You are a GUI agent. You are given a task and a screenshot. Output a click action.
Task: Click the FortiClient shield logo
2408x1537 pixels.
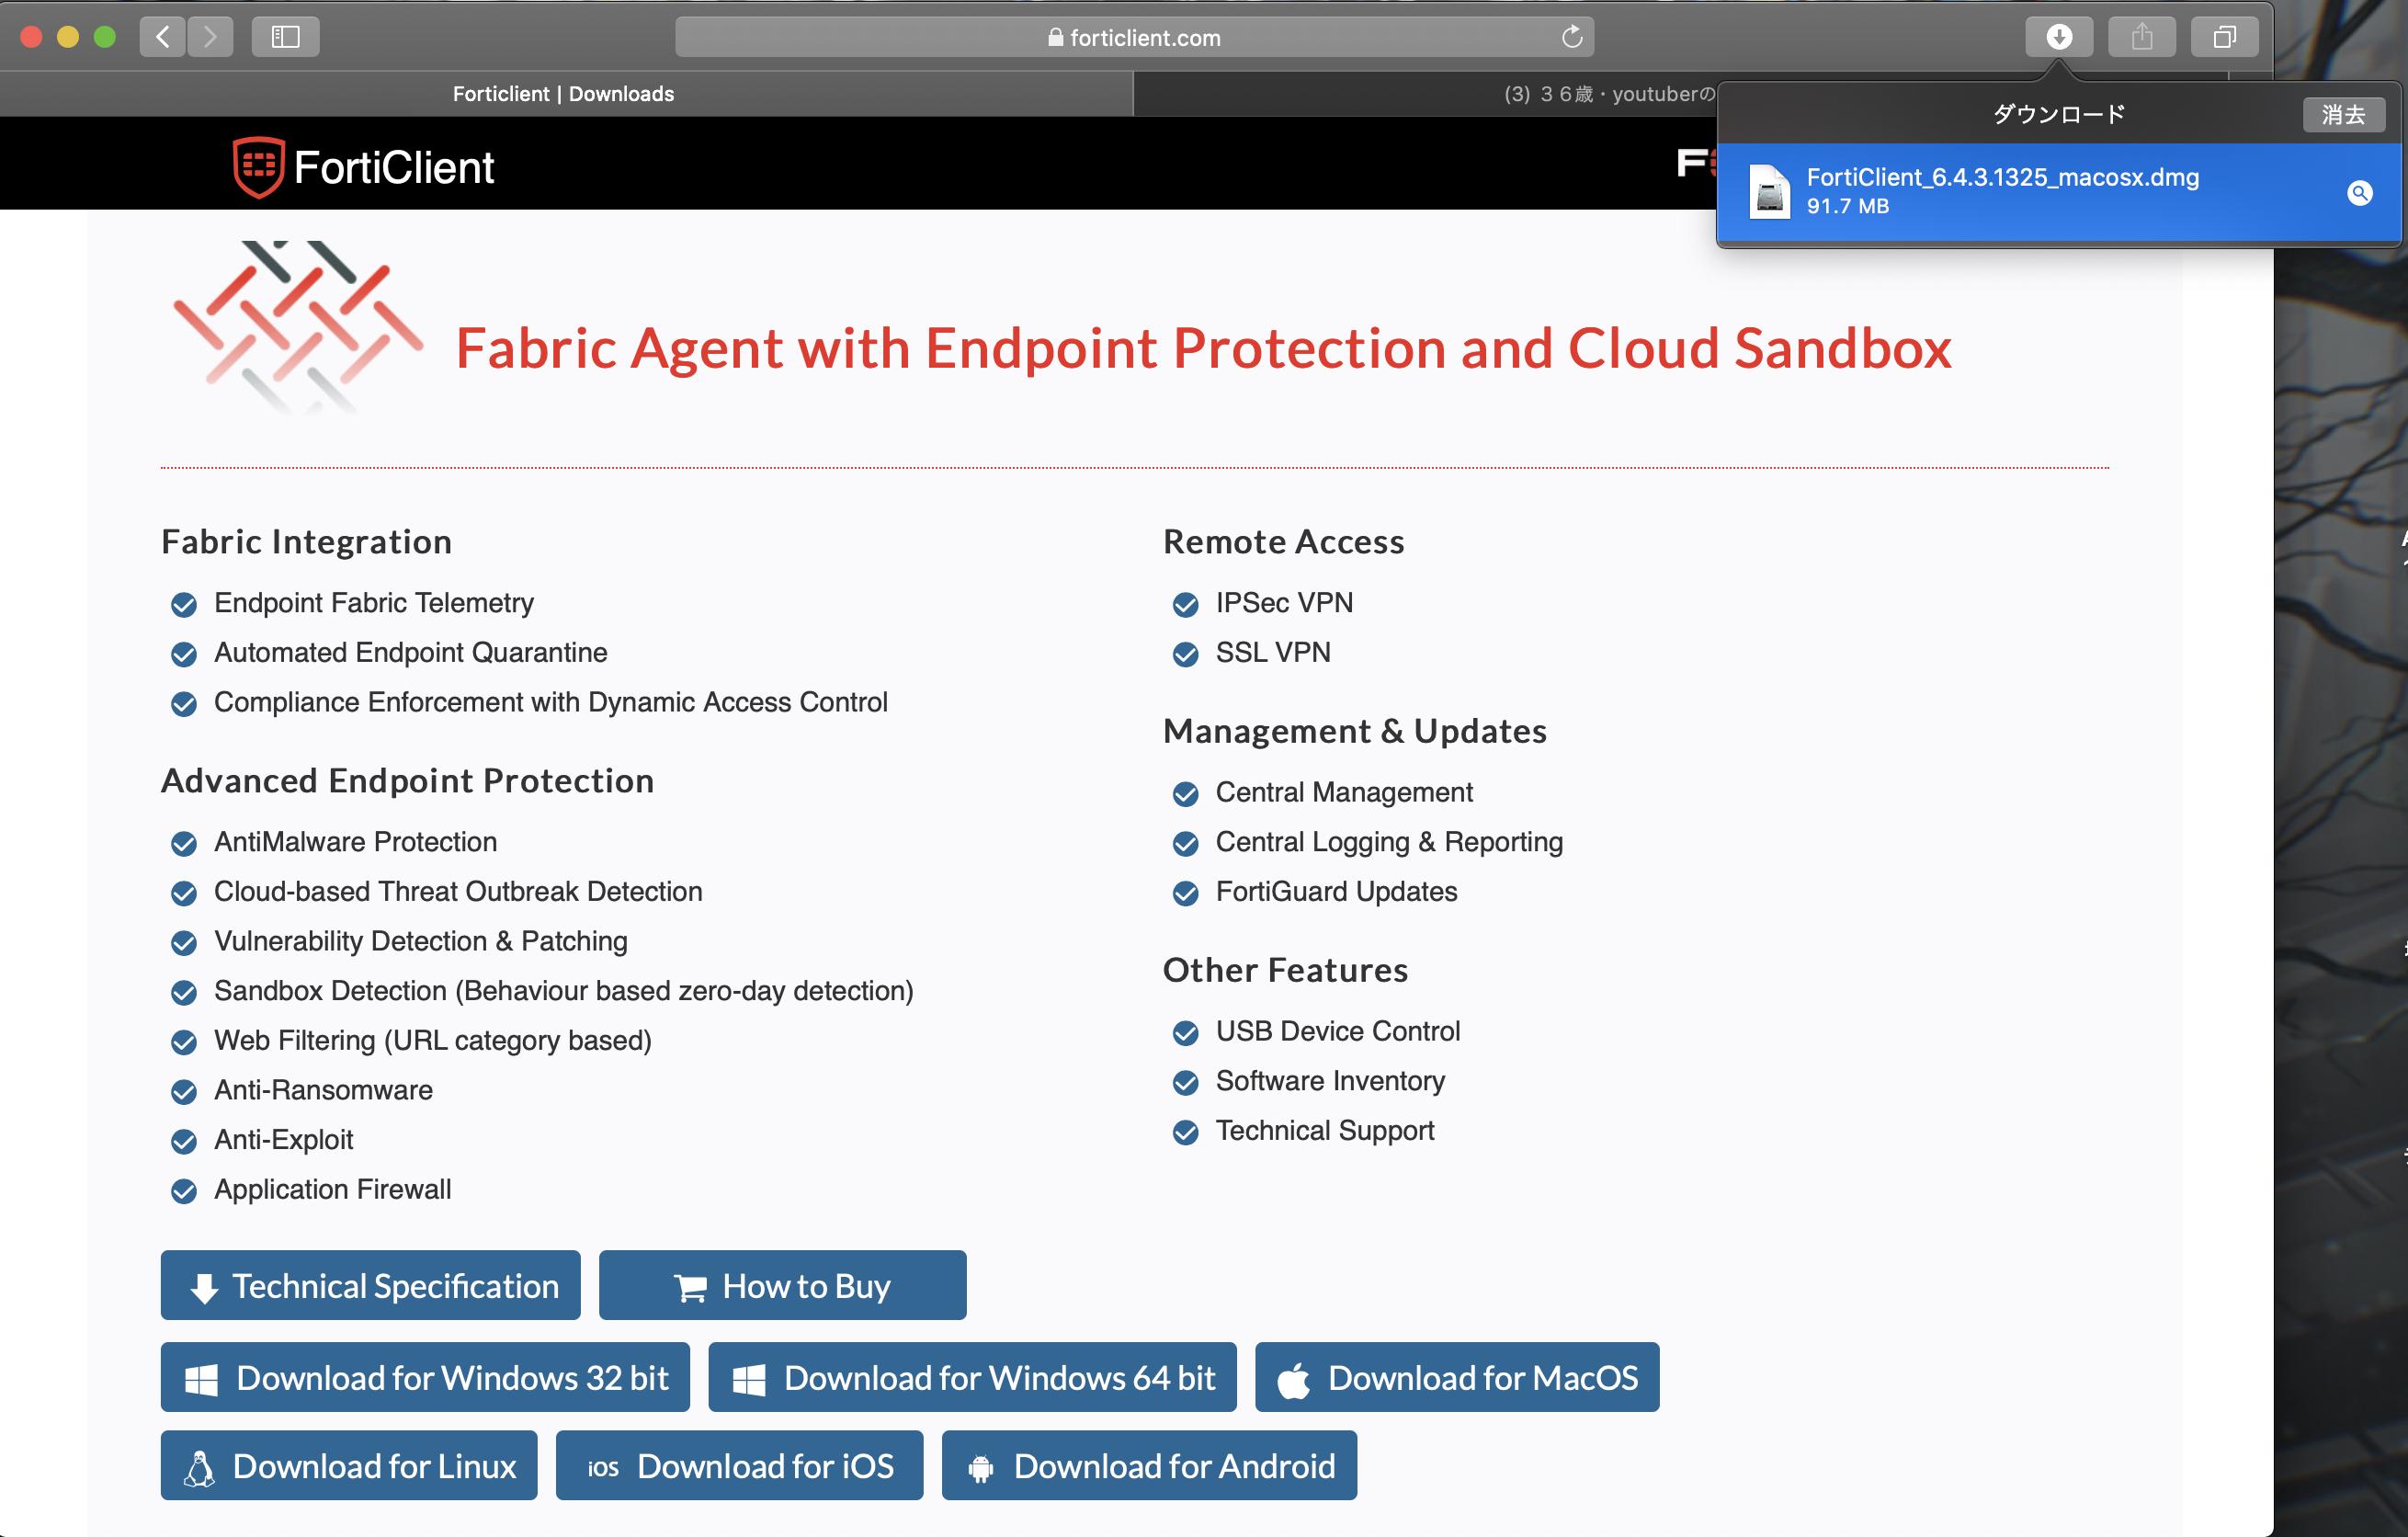259,167
